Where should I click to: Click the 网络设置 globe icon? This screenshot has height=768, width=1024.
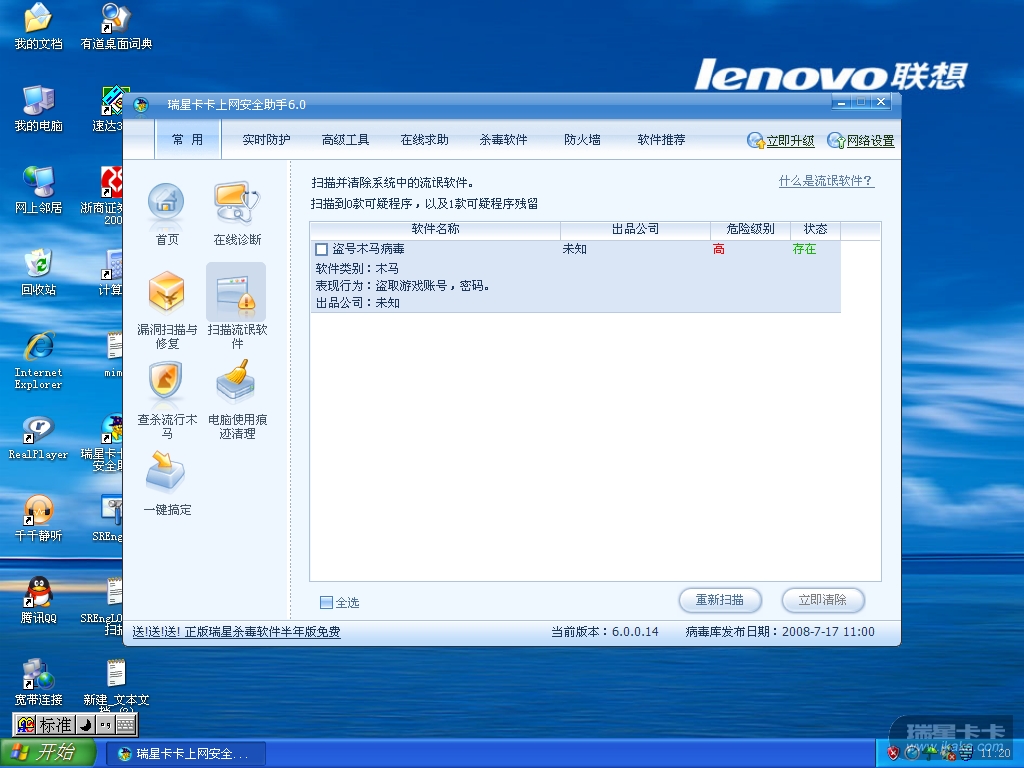pos(836,140)
